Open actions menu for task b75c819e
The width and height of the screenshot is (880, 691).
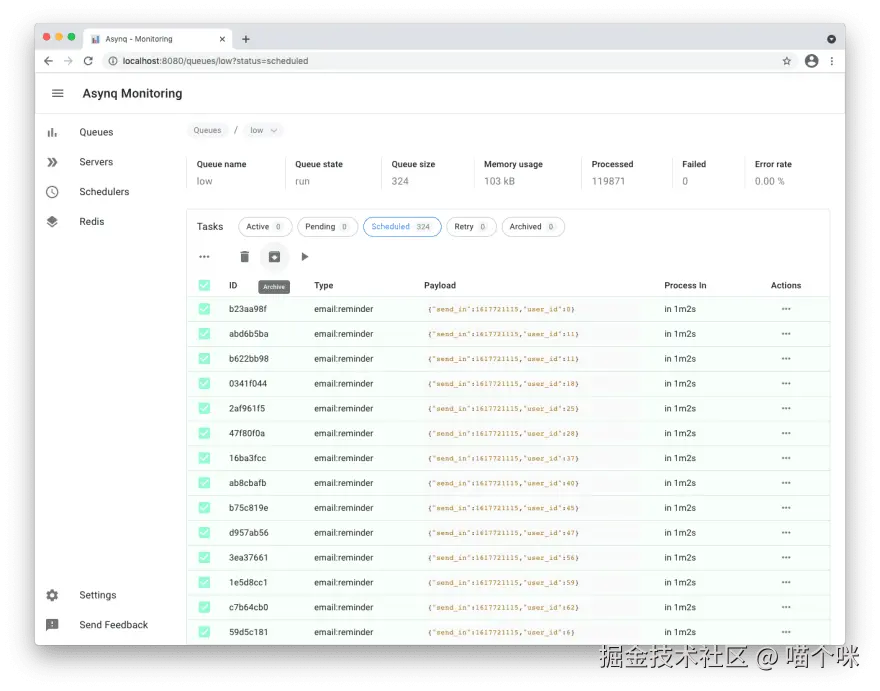click(786, 507)
